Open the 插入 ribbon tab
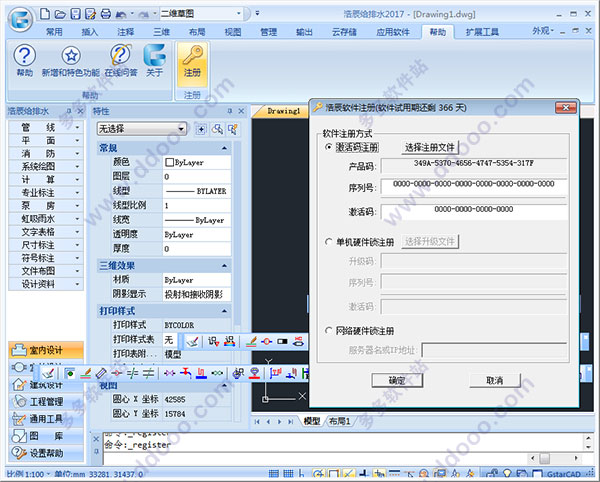 90,32
